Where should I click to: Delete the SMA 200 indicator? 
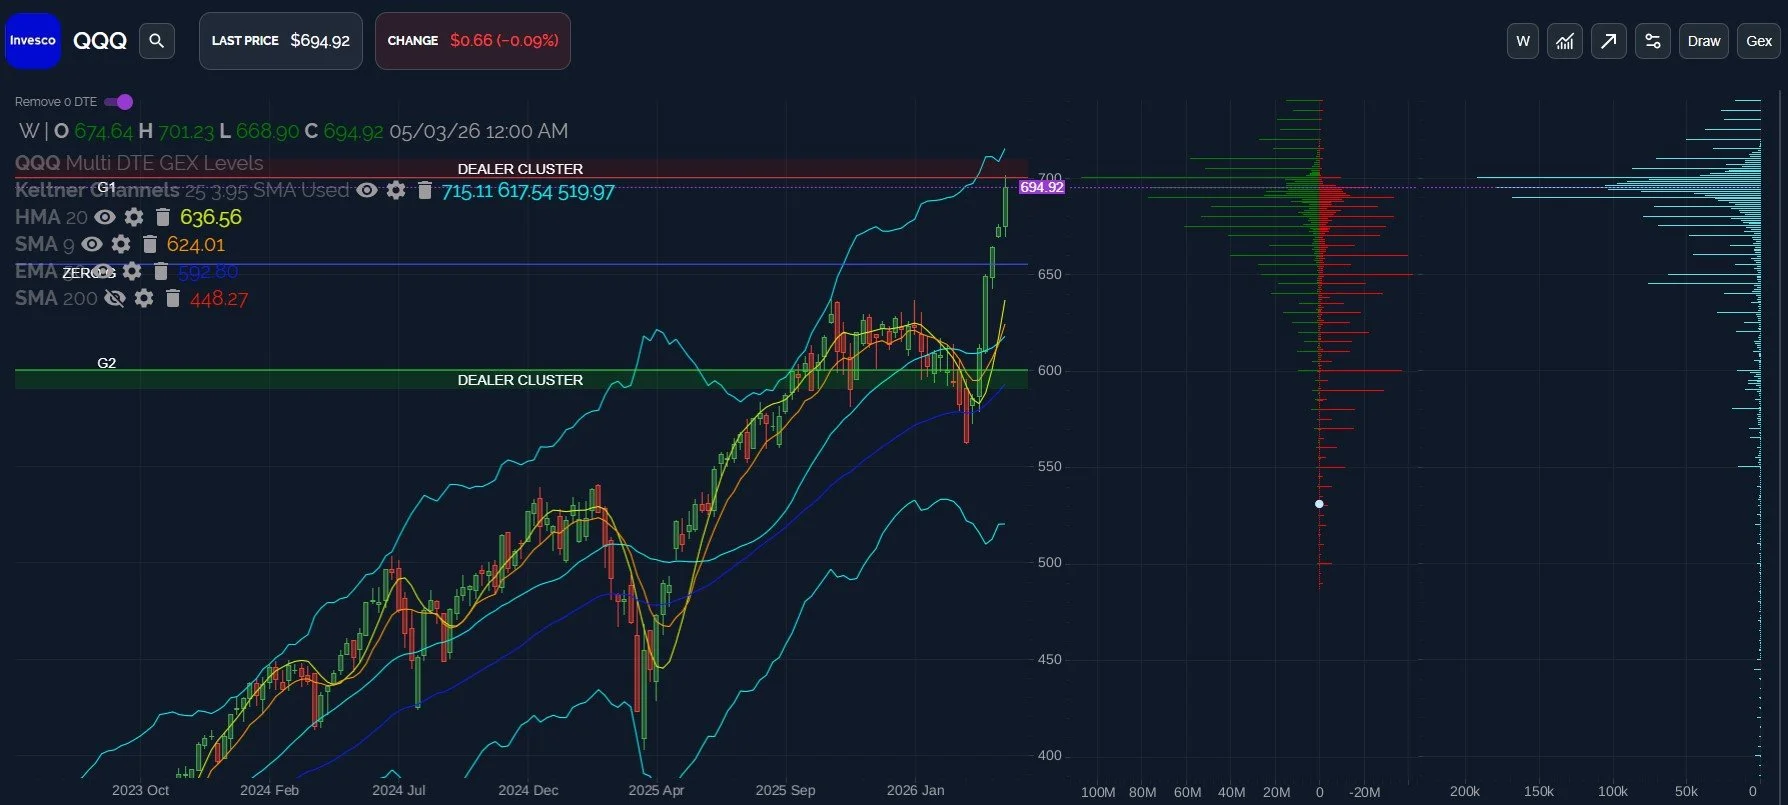click(173, 298)
